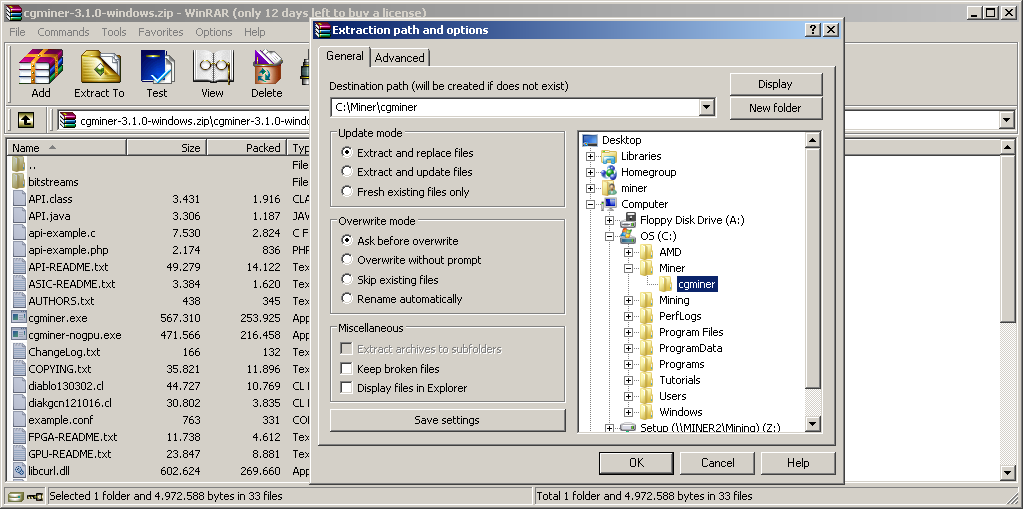
Task: Open the Destination path dropdown arrow
Action: point(706,108)
